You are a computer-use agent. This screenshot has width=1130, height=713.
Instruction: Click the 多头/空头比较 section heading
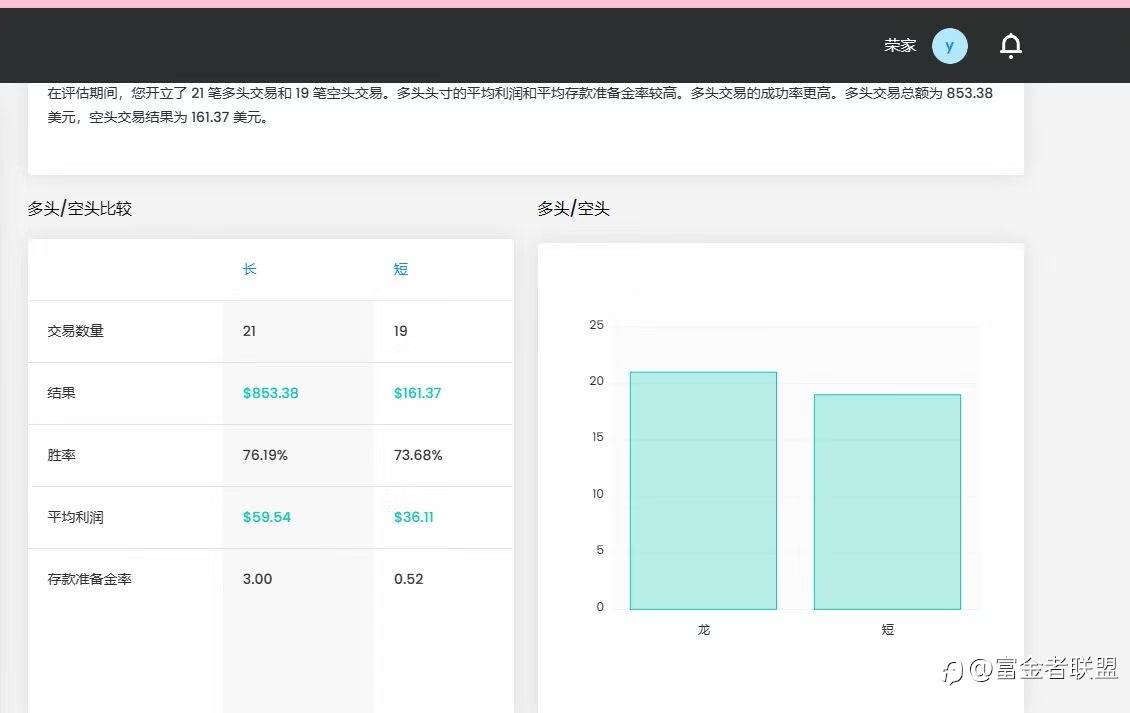(79, 208)
